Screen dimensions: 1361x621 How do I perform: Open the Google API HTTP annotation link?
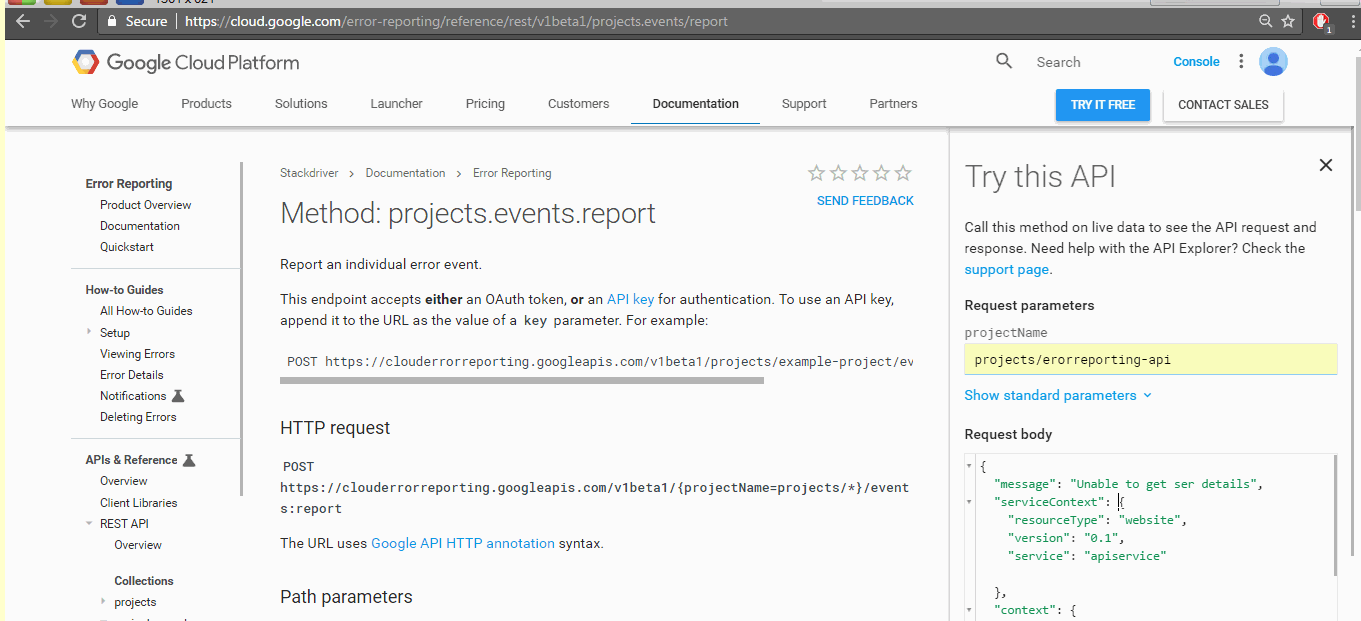pos(463,544)
